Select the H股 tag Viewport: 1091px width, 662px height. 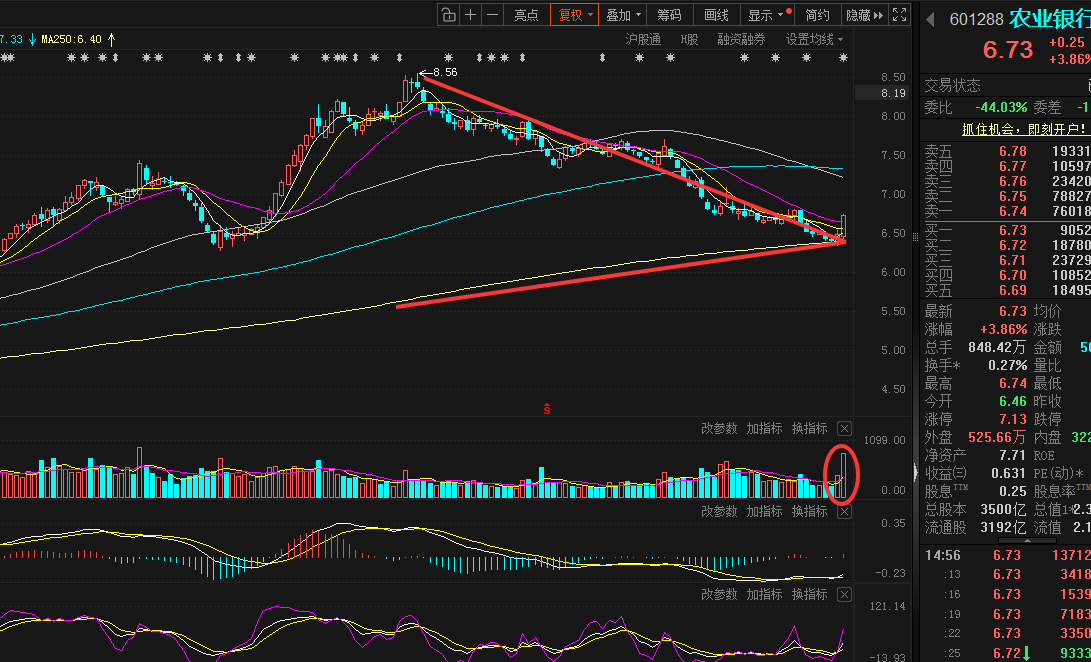click(x=689, y=40)
